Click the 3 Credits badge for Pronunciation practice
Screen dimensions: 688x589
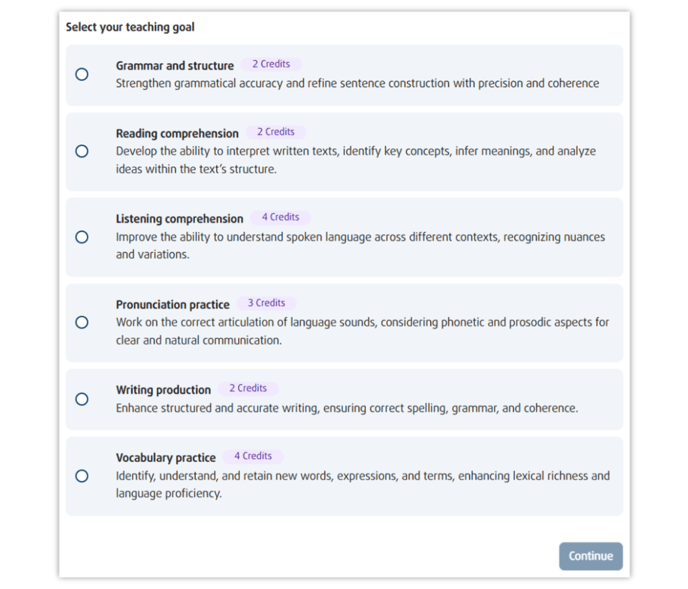pos(267,303)
